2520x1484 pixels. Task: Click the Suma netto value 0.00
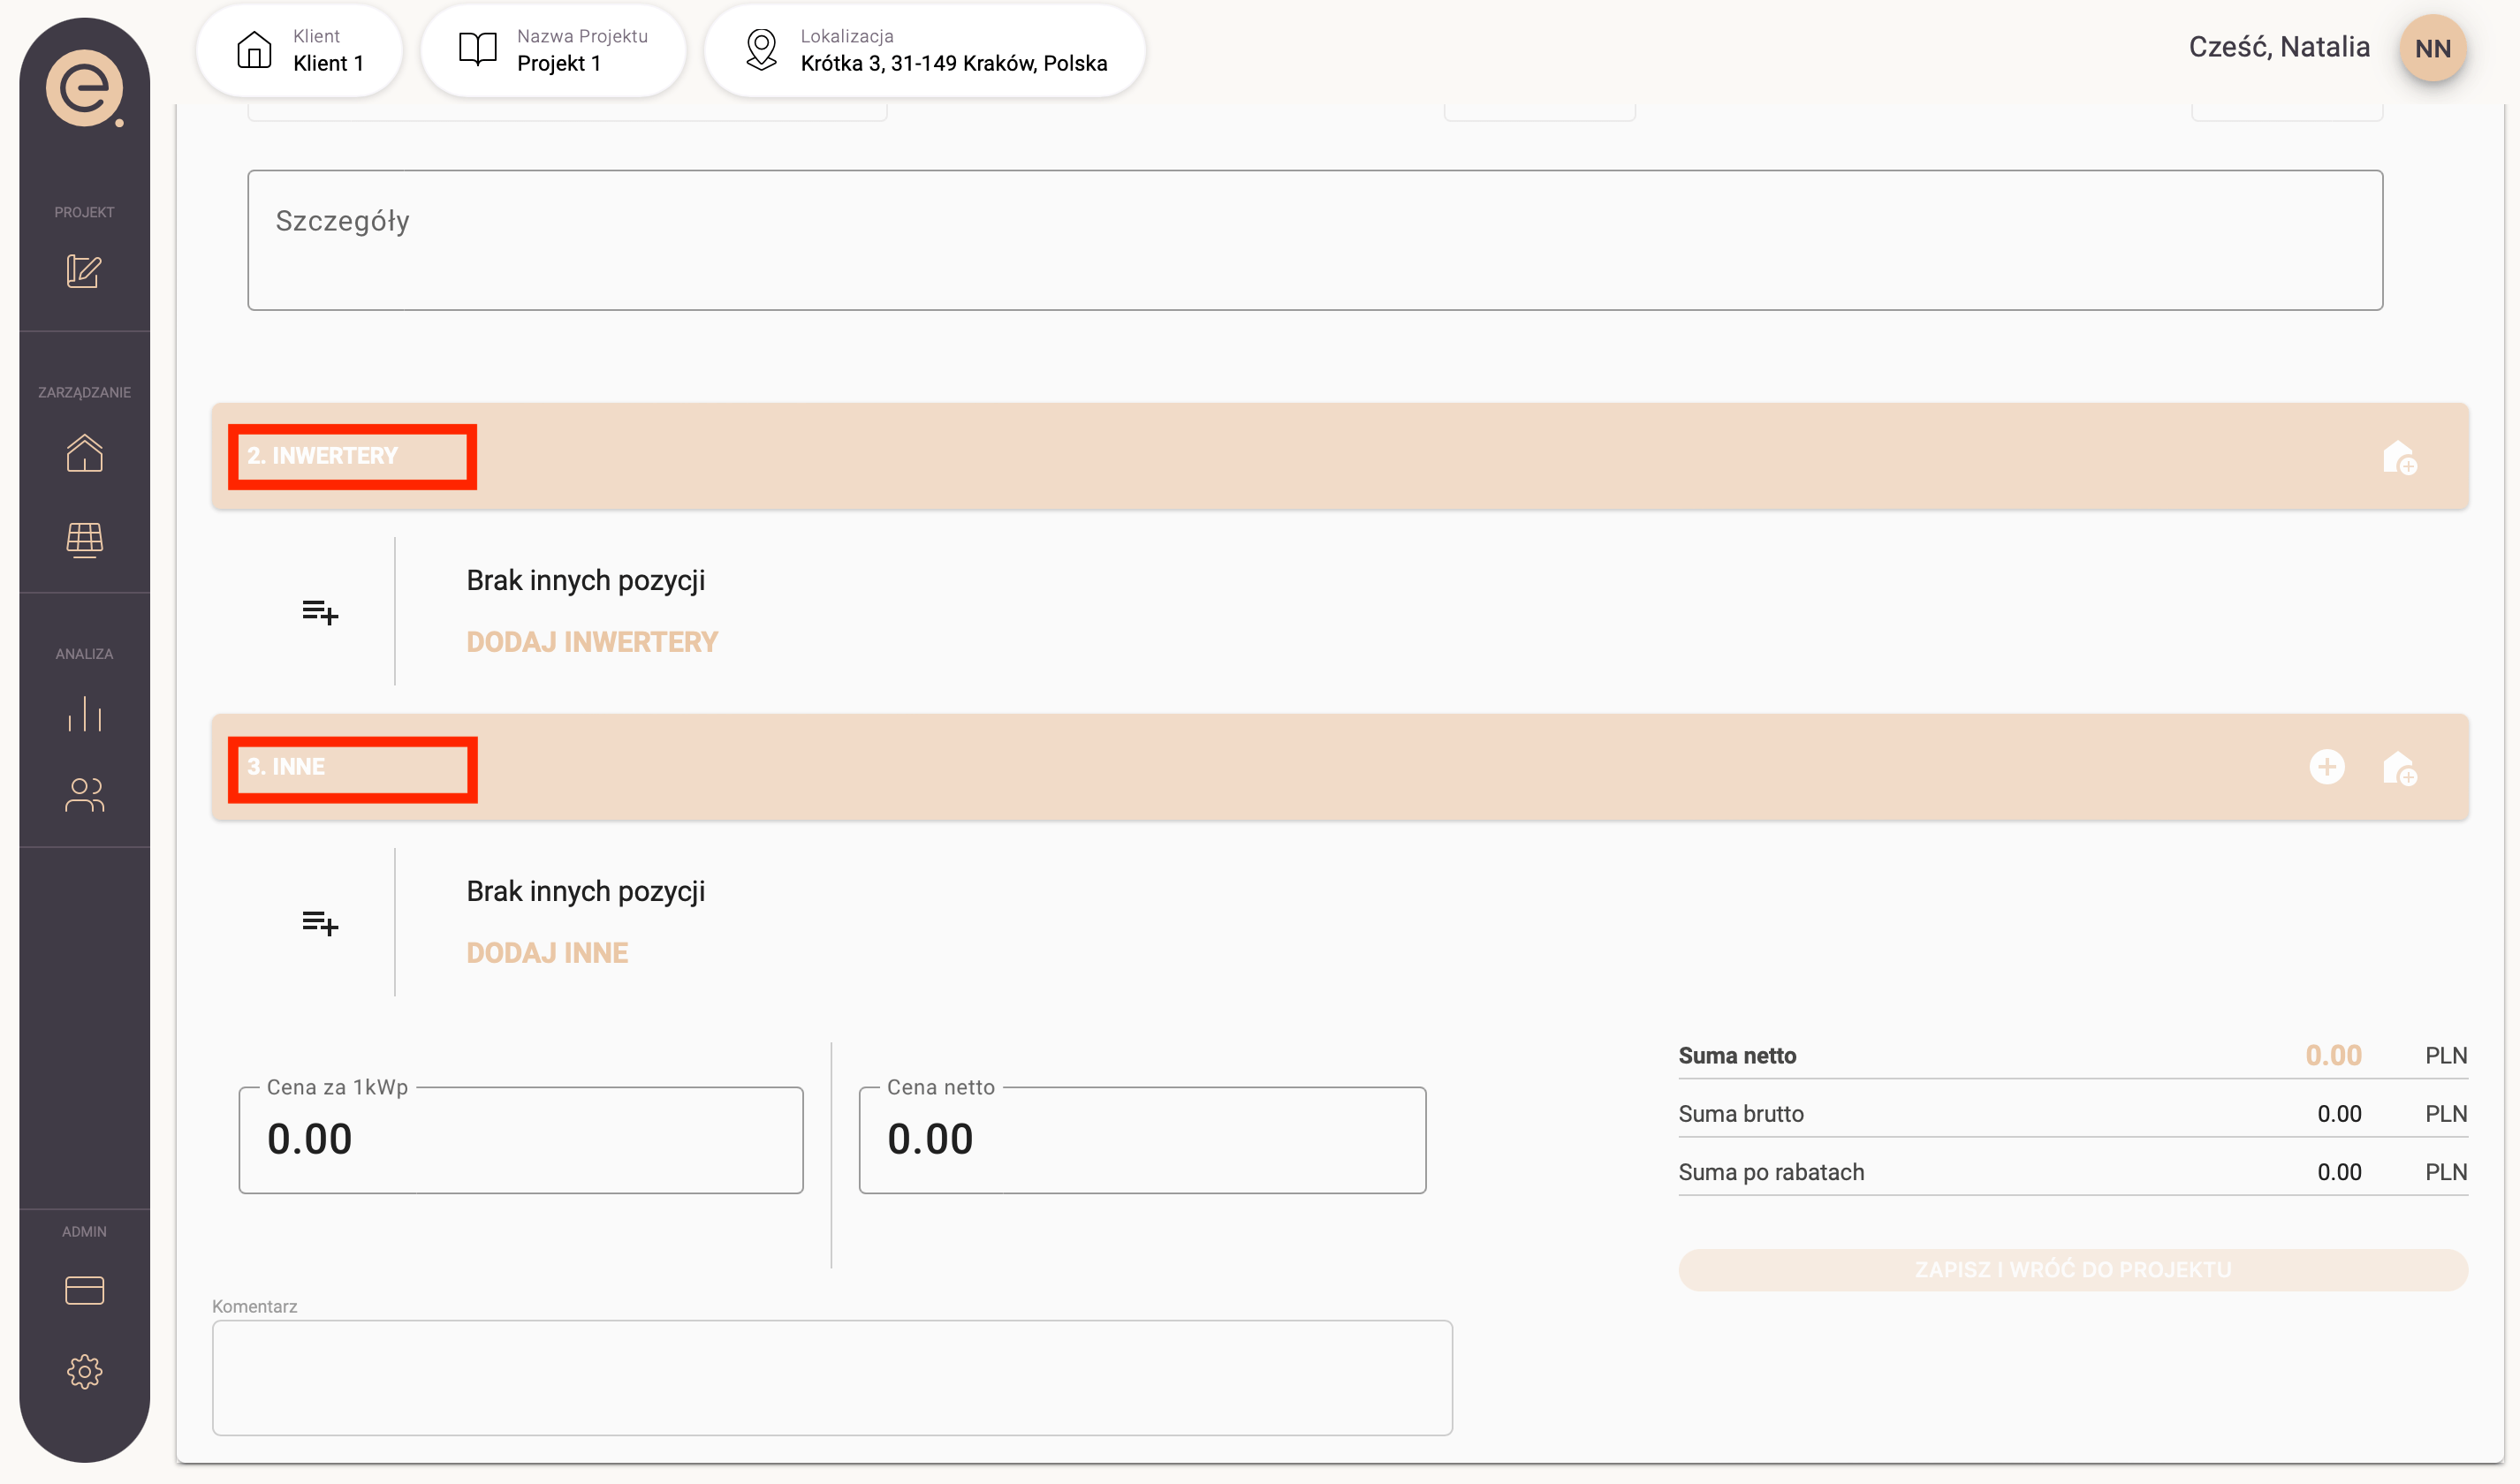(x=2333, y=1055)
